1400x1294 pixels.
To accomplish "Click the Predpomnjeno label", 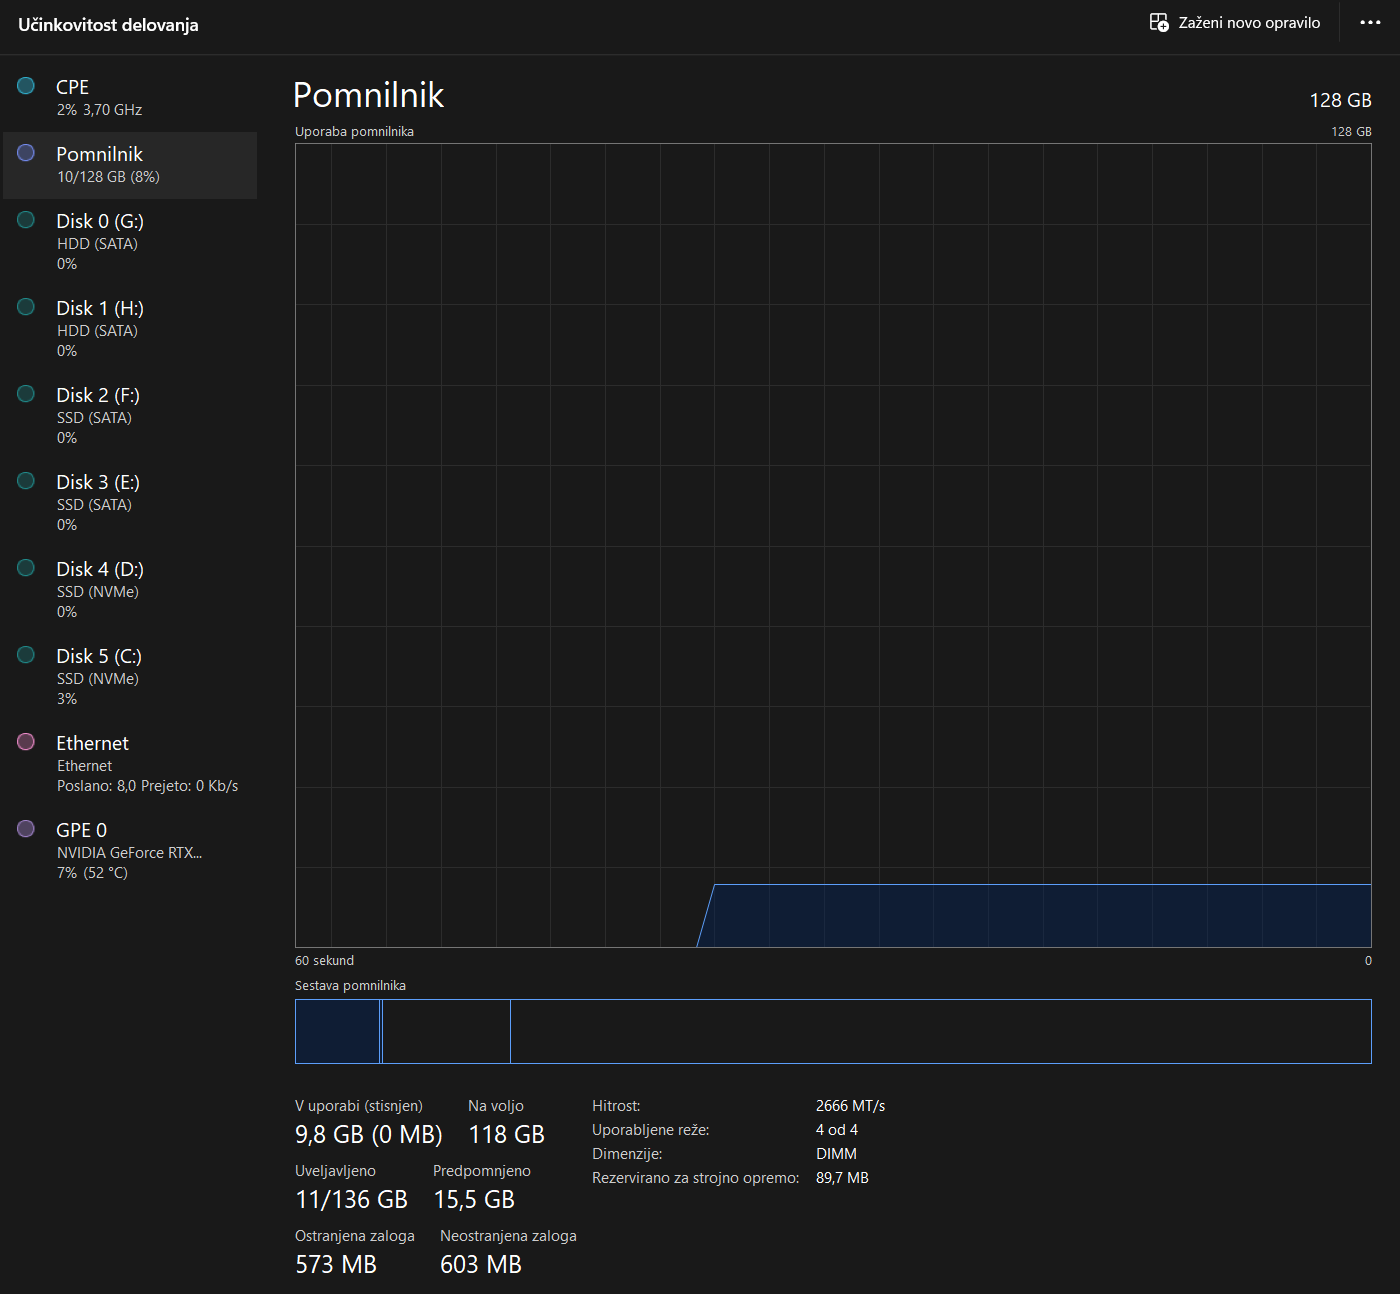I will (x=481, y=1171).
